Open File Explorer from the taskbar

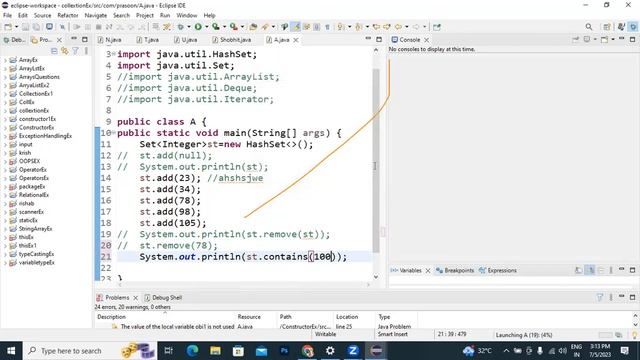tap(216, 351)
